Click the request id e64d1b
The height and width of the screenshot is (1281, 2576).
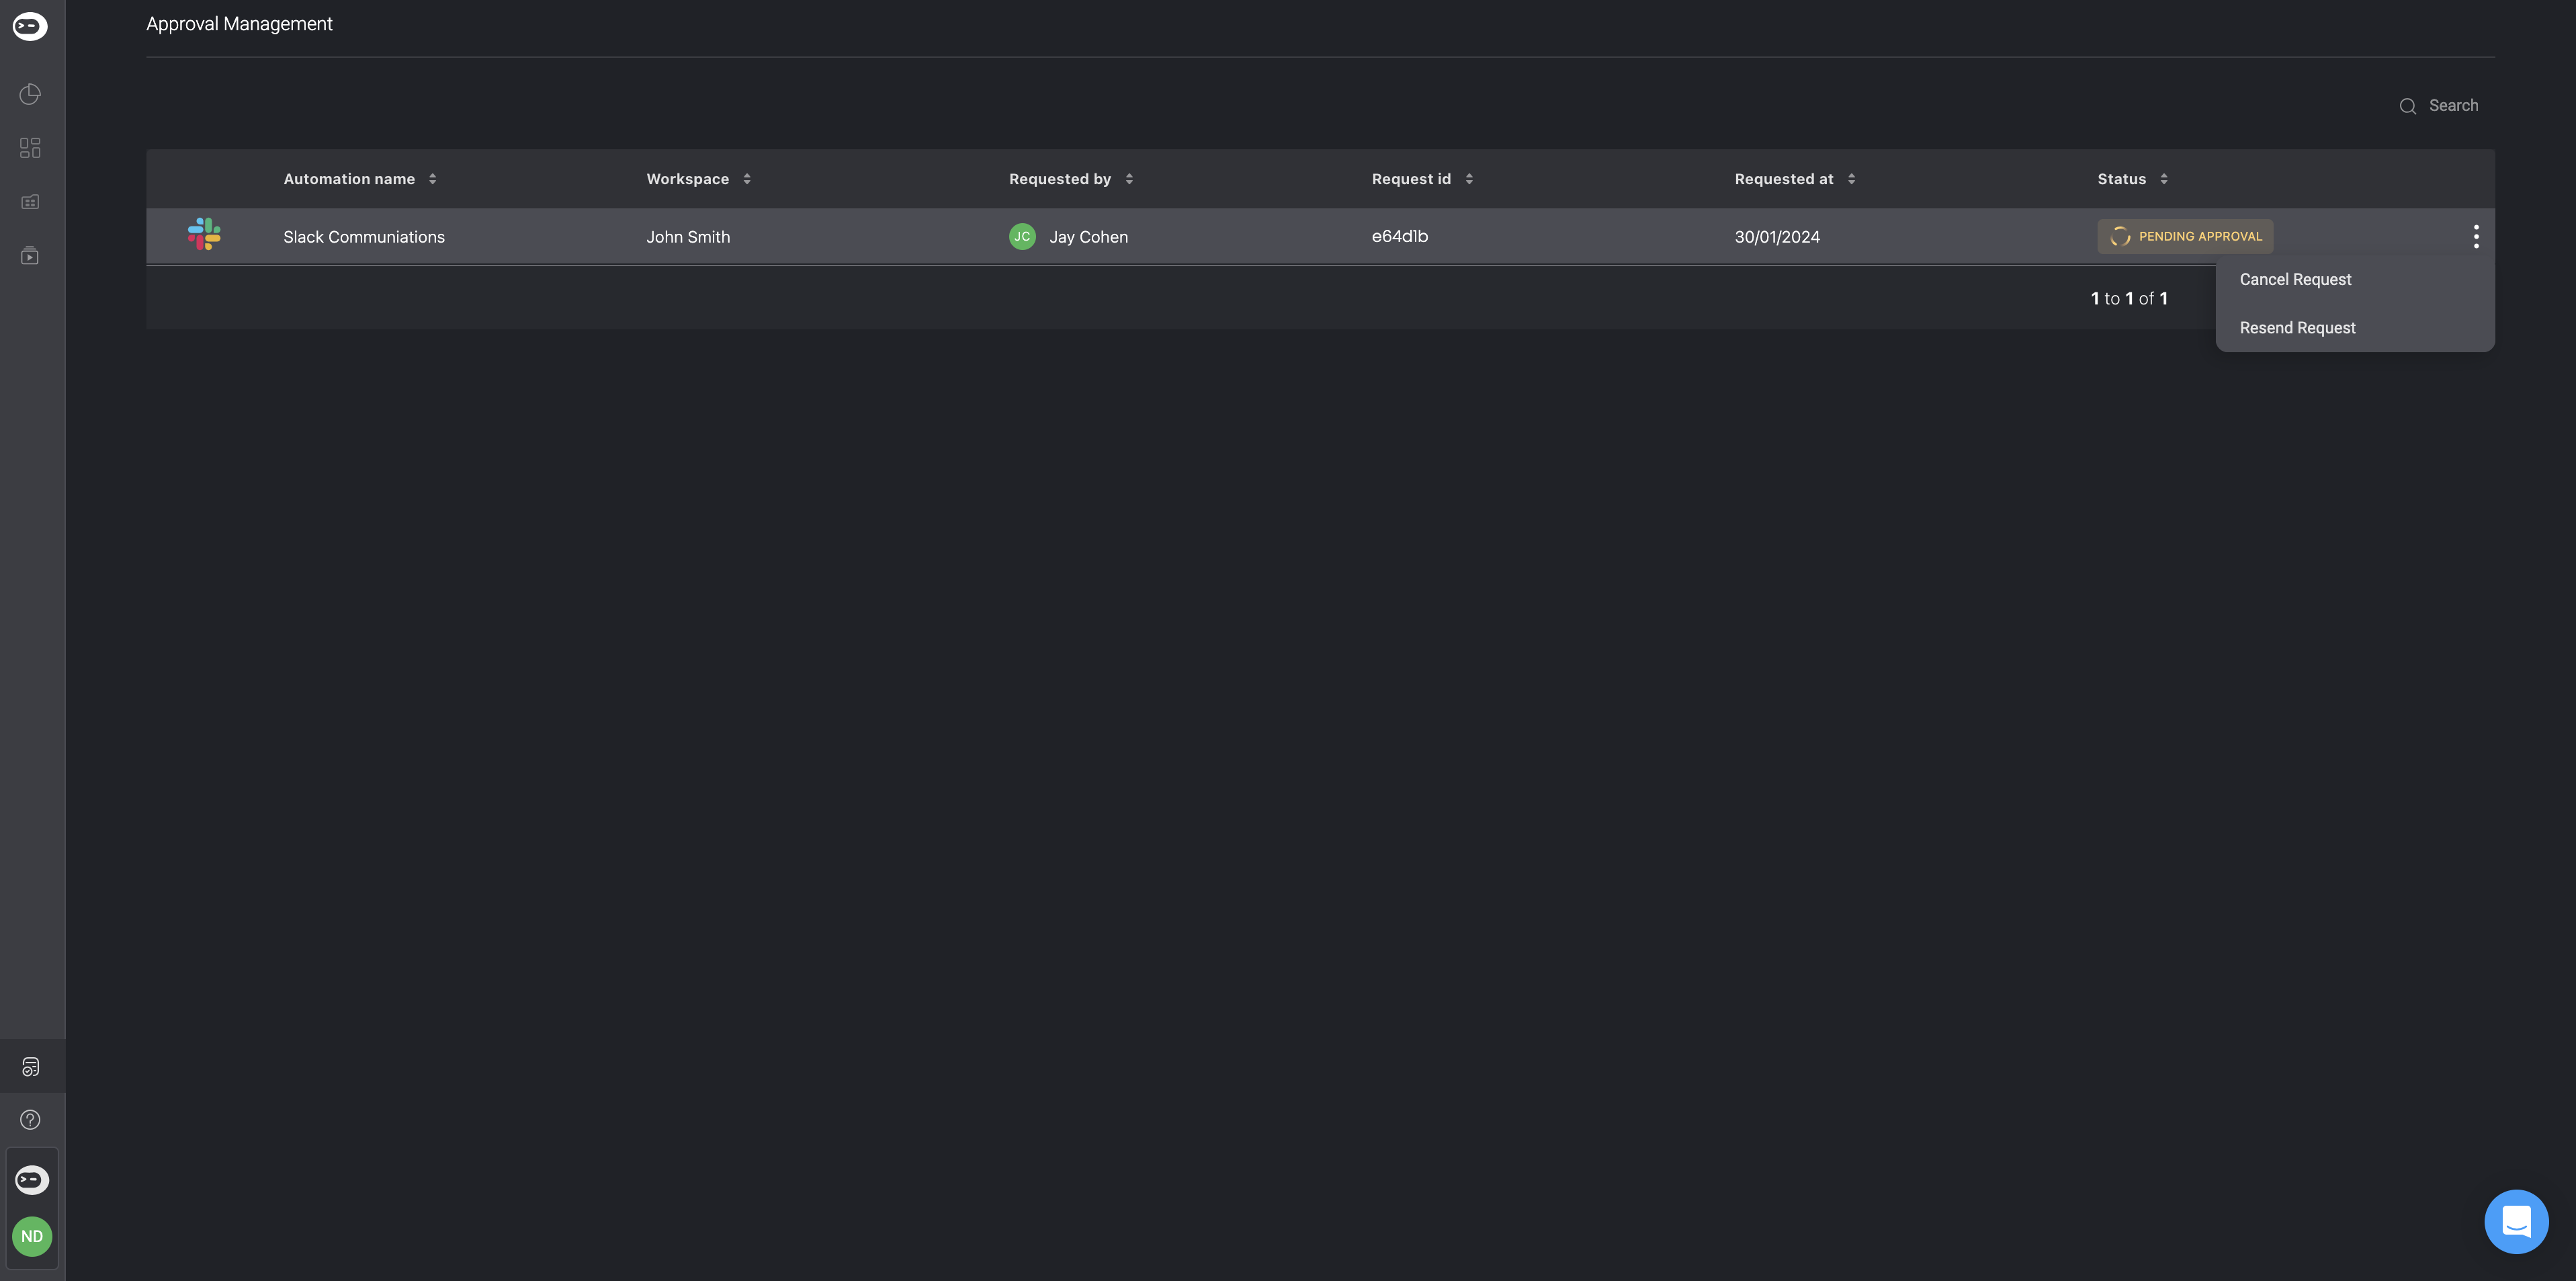pyautogui.click(x=1399, y=237)
